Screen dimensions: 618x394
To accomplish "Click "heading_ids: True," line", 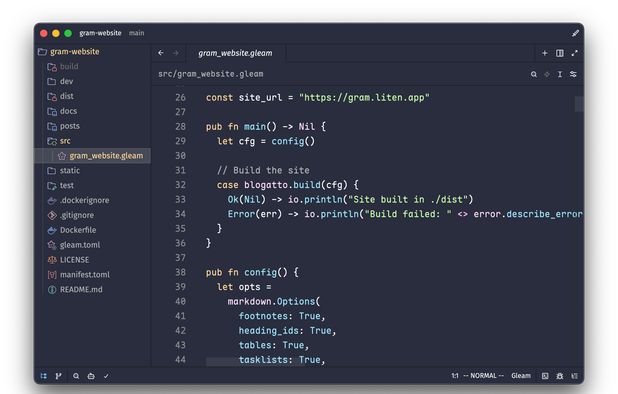I will pyautogui.click(x=287, y=331).
